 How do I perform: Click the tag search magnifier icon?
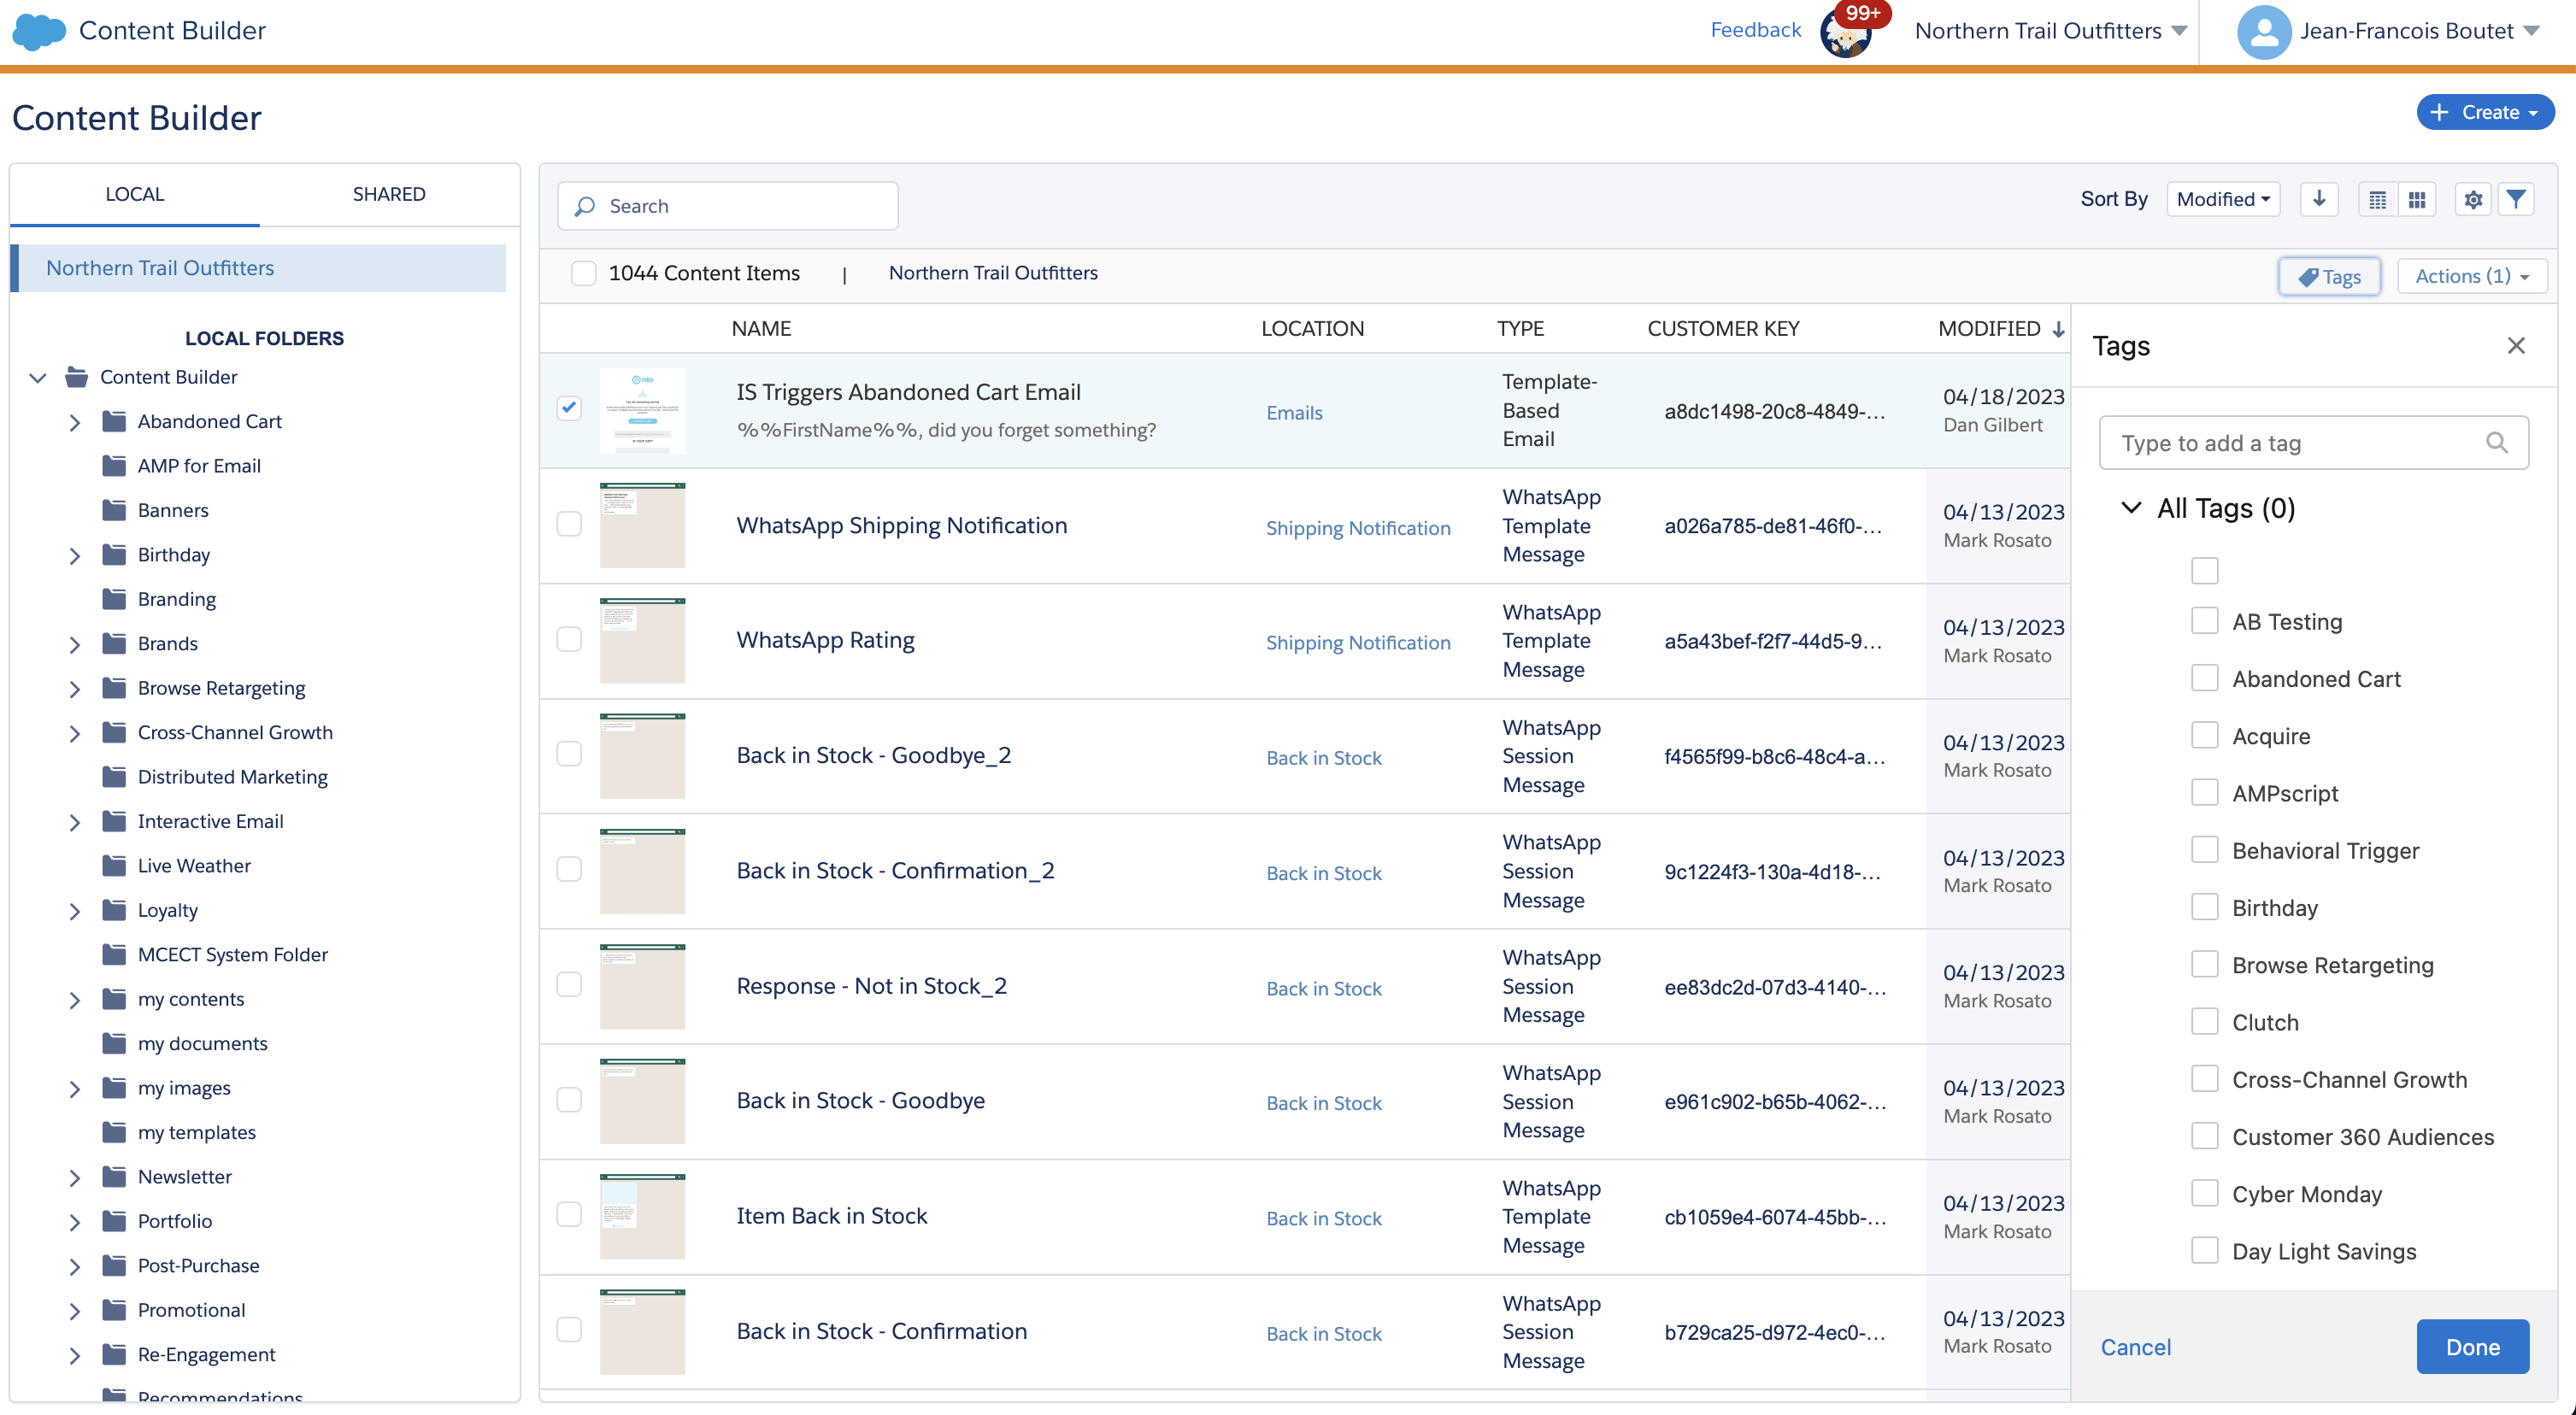[x=2496, y=443]
